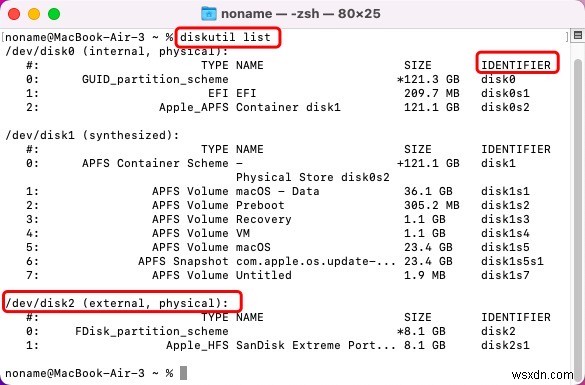Click 'Physical Store disk0s2' text

coord(313,177)
